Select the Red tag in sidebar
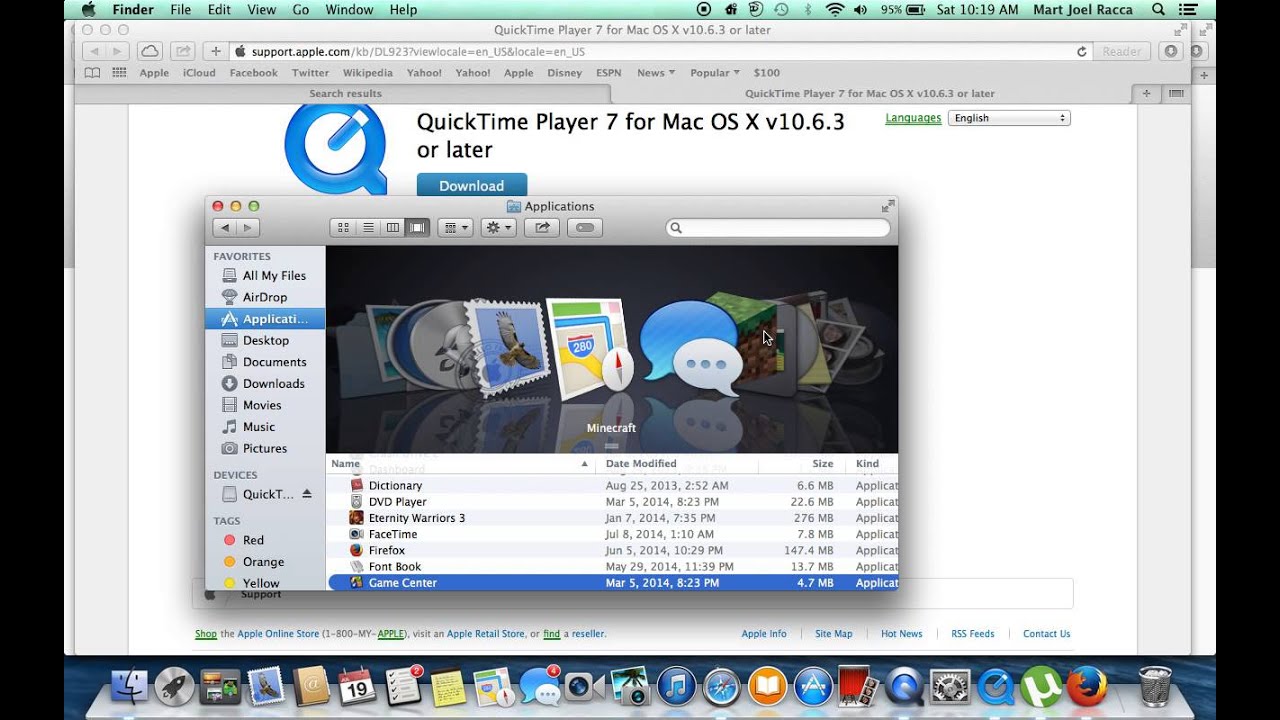 pyautogui.click(x=253, y=540)
